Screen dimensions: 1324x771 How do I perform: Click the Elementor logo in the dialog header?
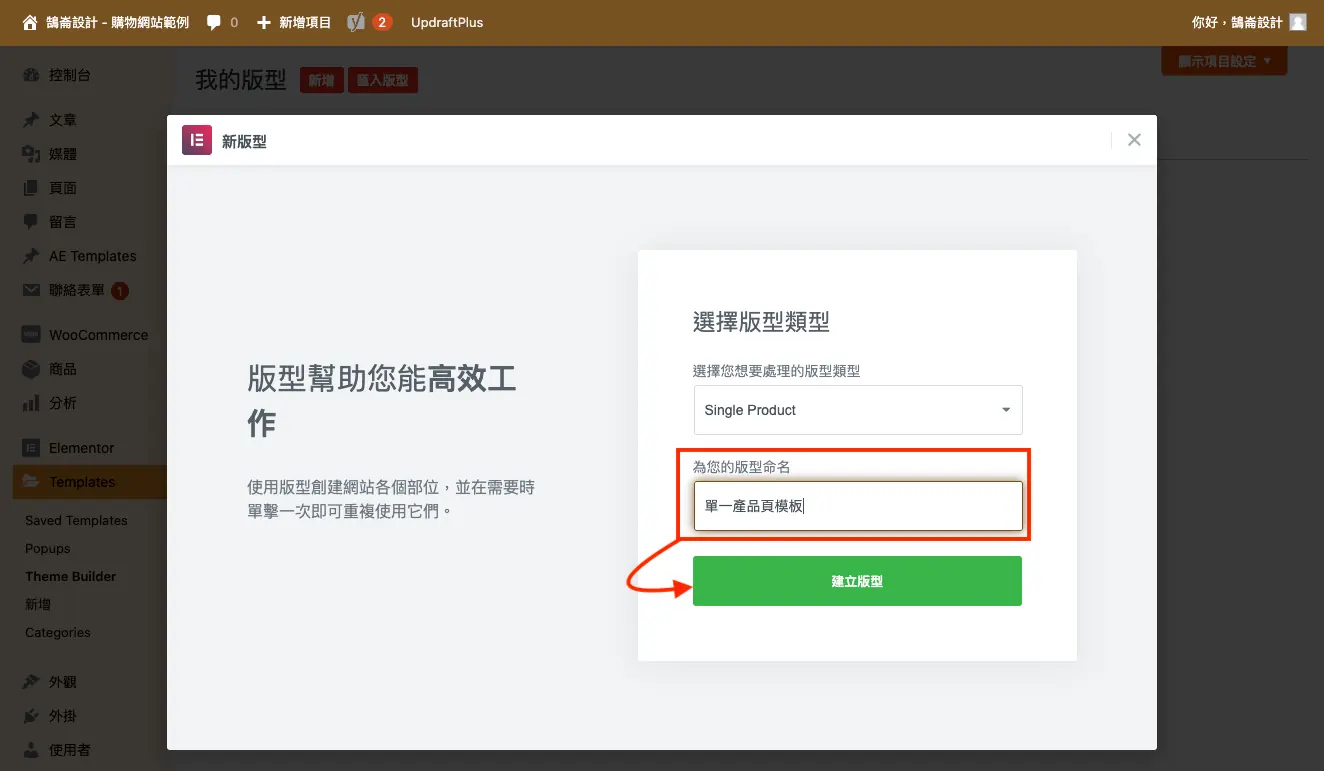pyautogui.click(x=197, y=140)
